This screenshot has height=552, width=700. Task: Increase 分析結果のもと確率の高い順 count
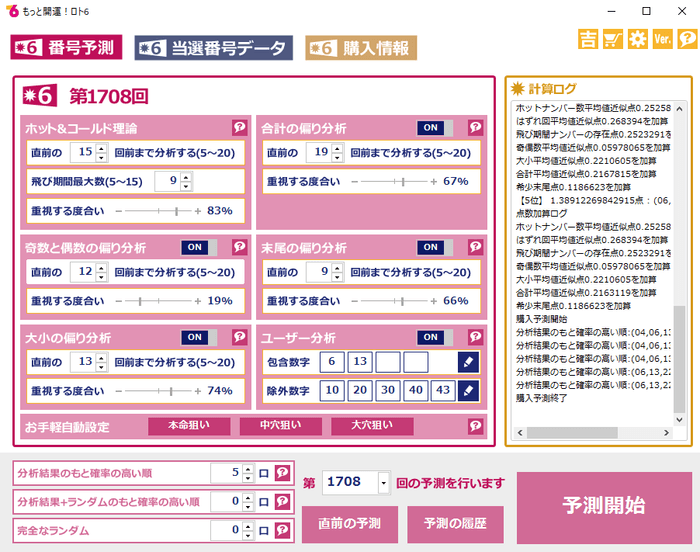click(x=248, y=468)
